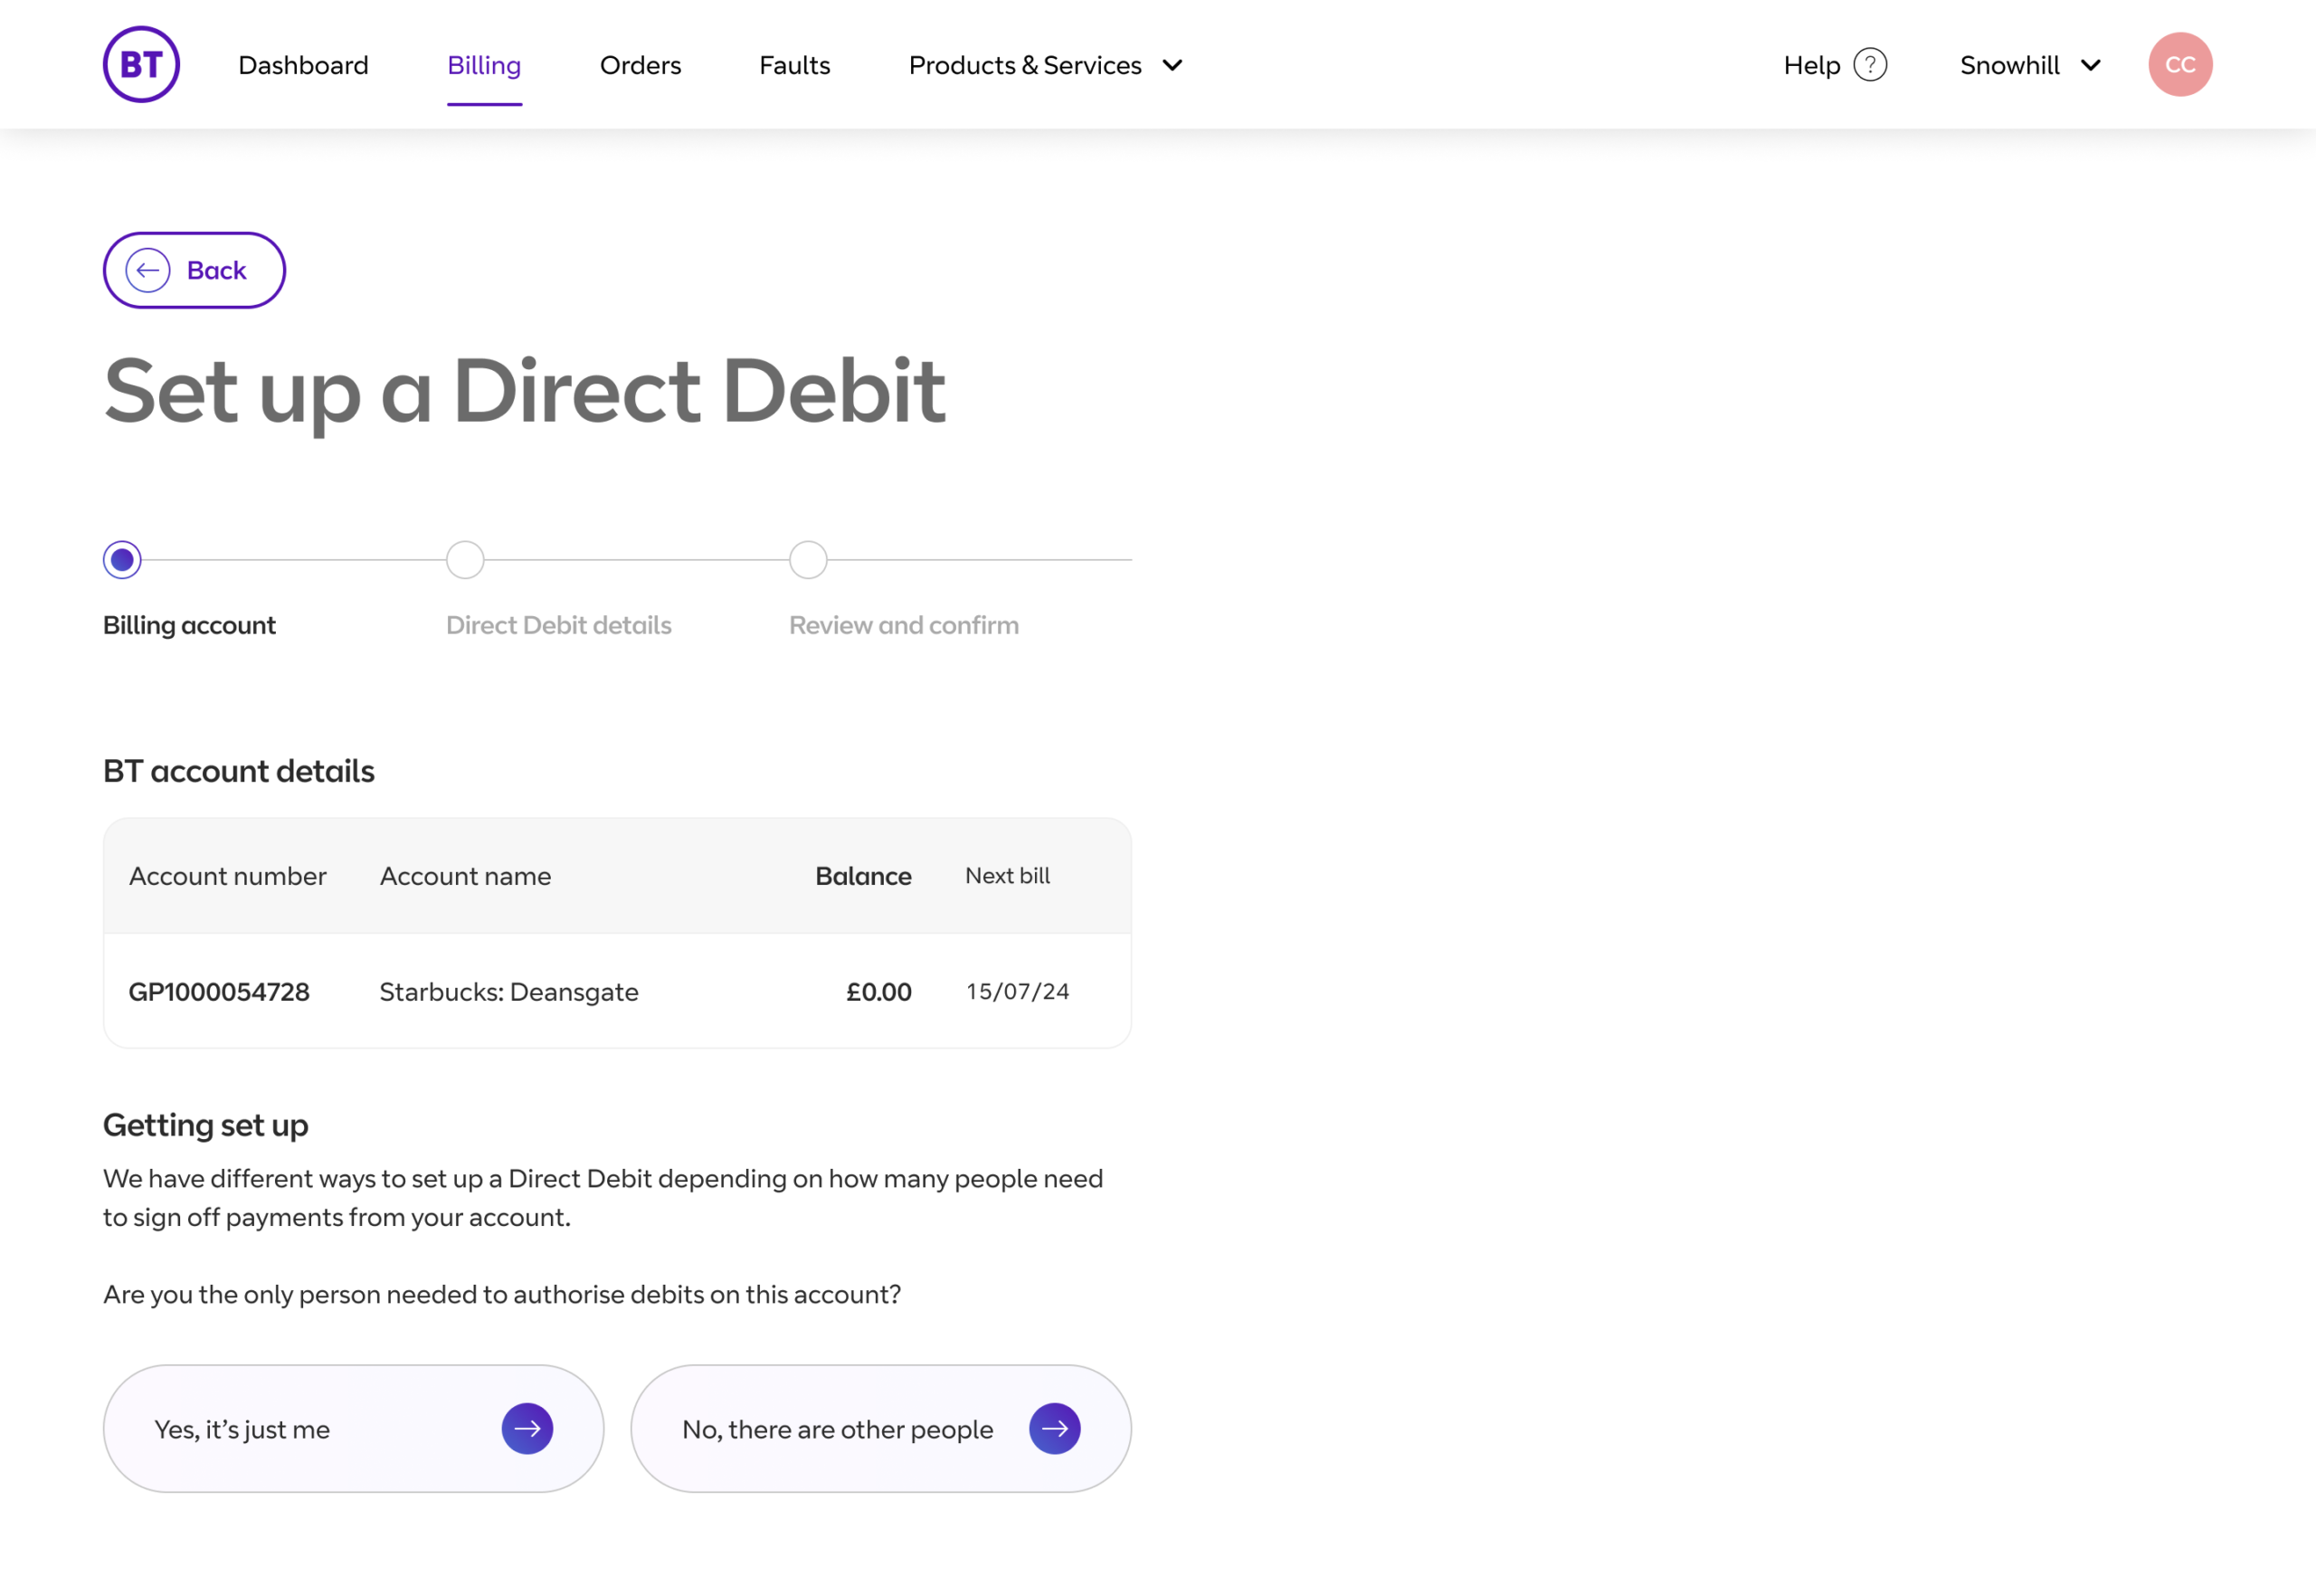This screenshot has height=1596, width=2316.
Task: Click the Help question mark icon
Action: [1870, 65]
